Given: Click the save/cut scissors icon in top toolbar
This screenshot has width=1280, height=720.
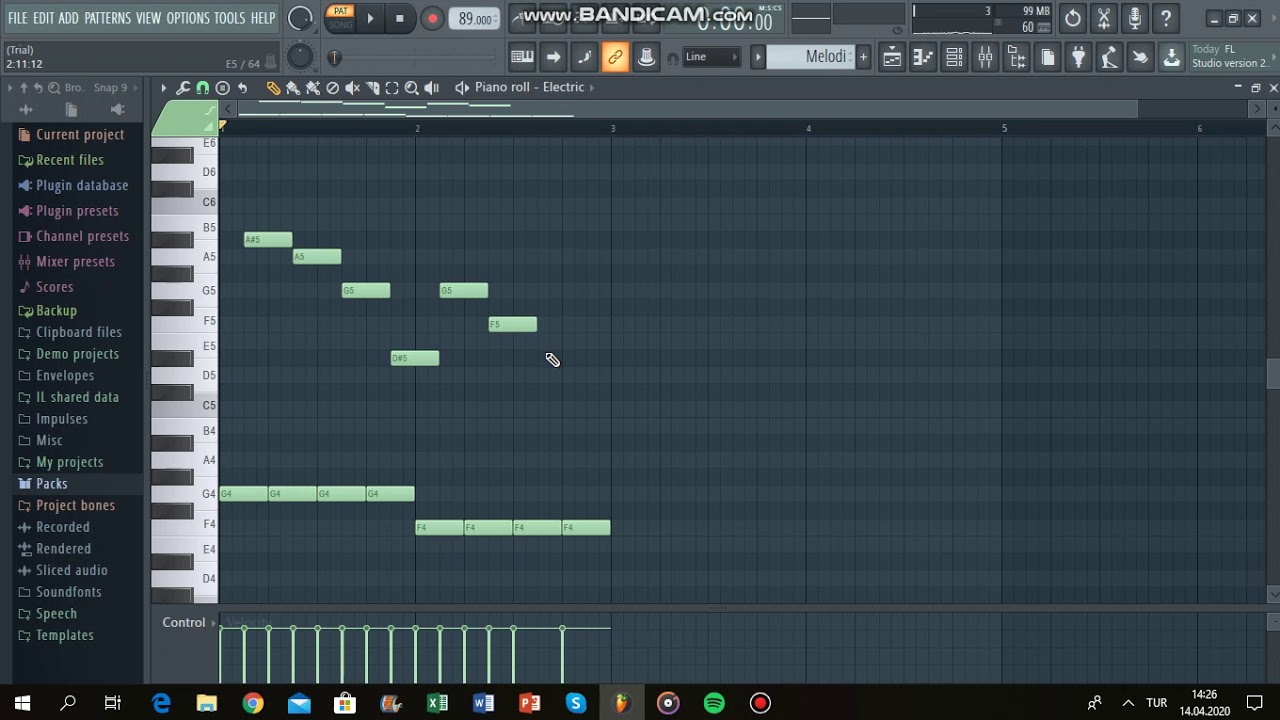Looking at the screenshot, I should pyautogui.click(x=1104, y=18).
